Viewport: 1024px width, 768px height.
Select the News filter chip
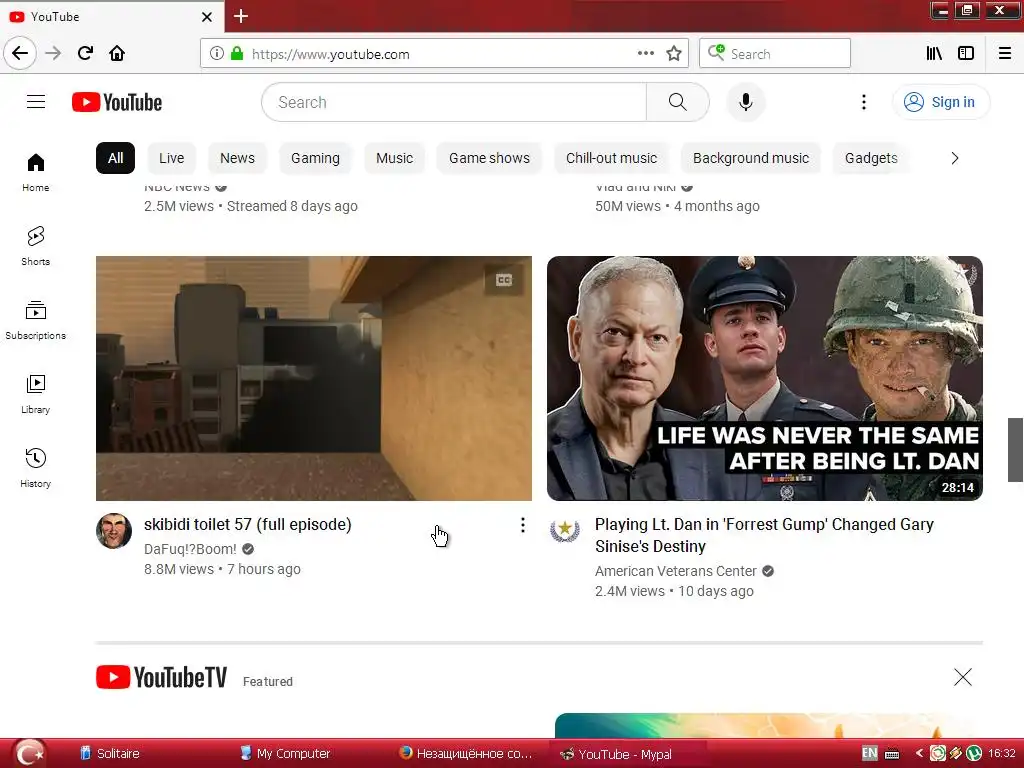click(237, 158)
